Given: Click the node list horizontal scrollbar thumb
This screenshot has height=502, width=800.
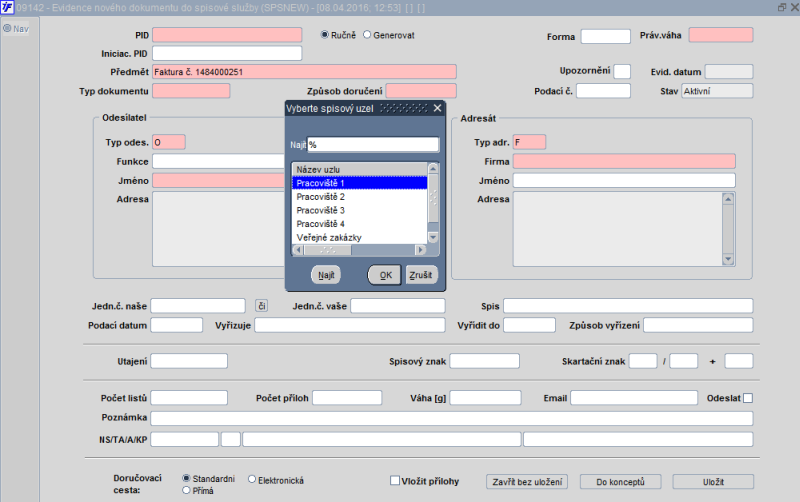Looking at the screenshot, I should 328,250.
